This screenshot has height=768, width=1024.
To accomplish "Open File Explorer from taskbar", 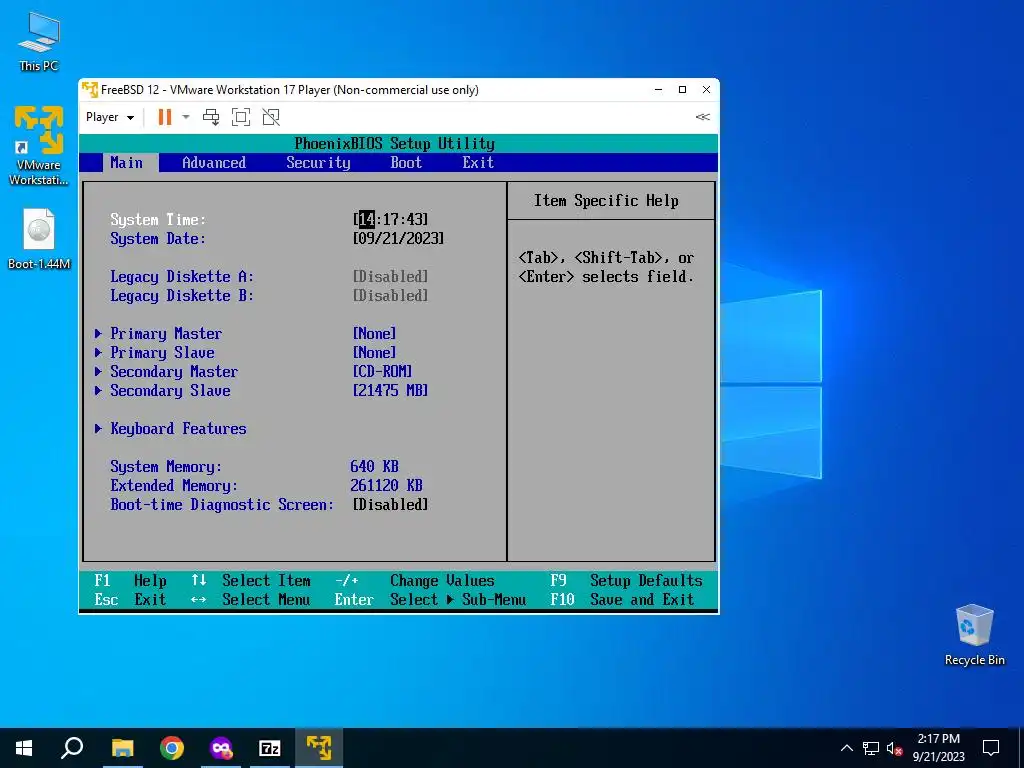I will [122, 748].
